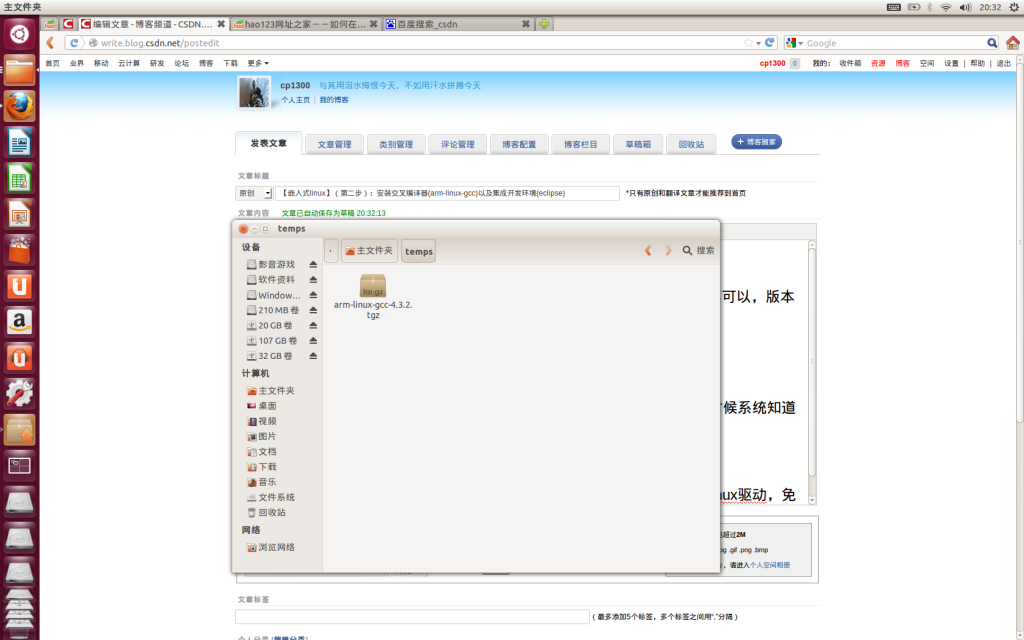
Task: Open LibreOffice Impress in the launcher
Action: pyautogui.click(x=19, y=214)
